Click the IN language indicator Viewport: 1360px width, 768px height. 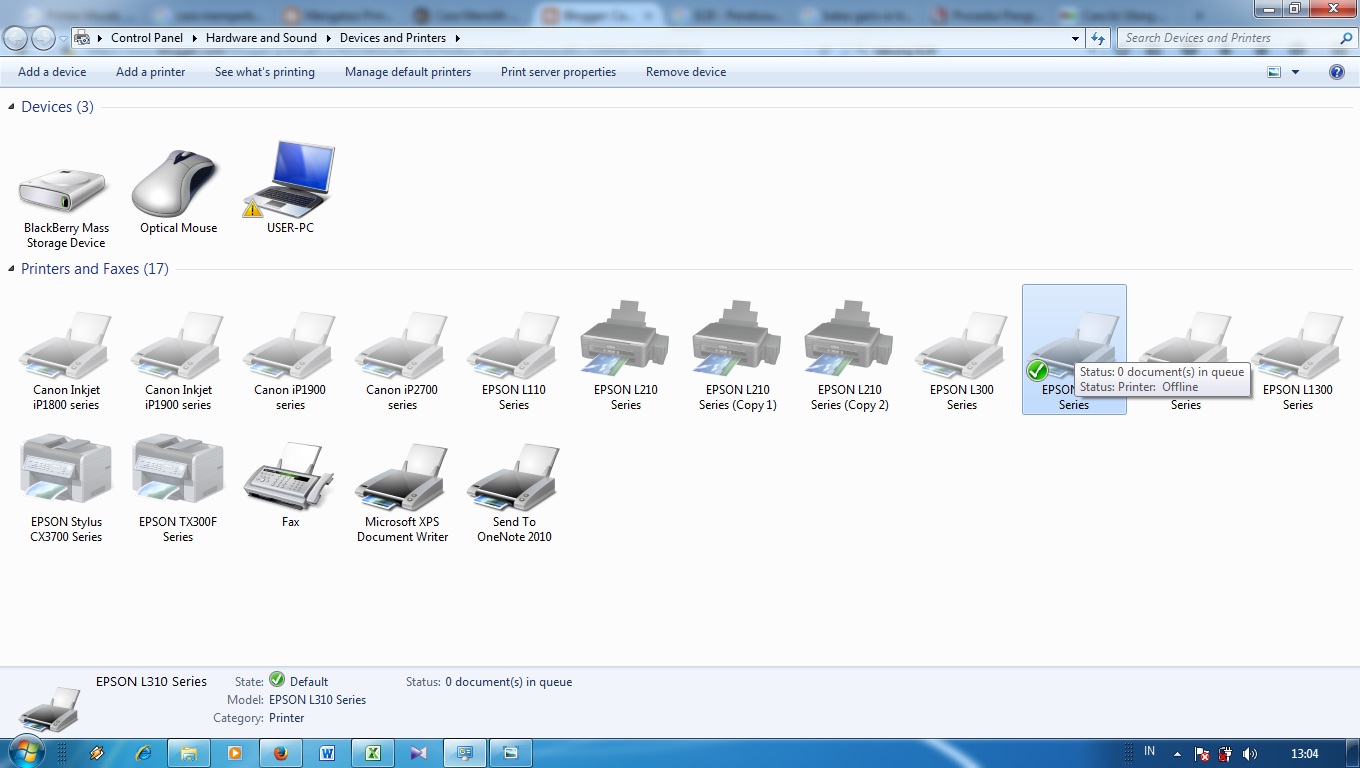(x=1149, y=751)
